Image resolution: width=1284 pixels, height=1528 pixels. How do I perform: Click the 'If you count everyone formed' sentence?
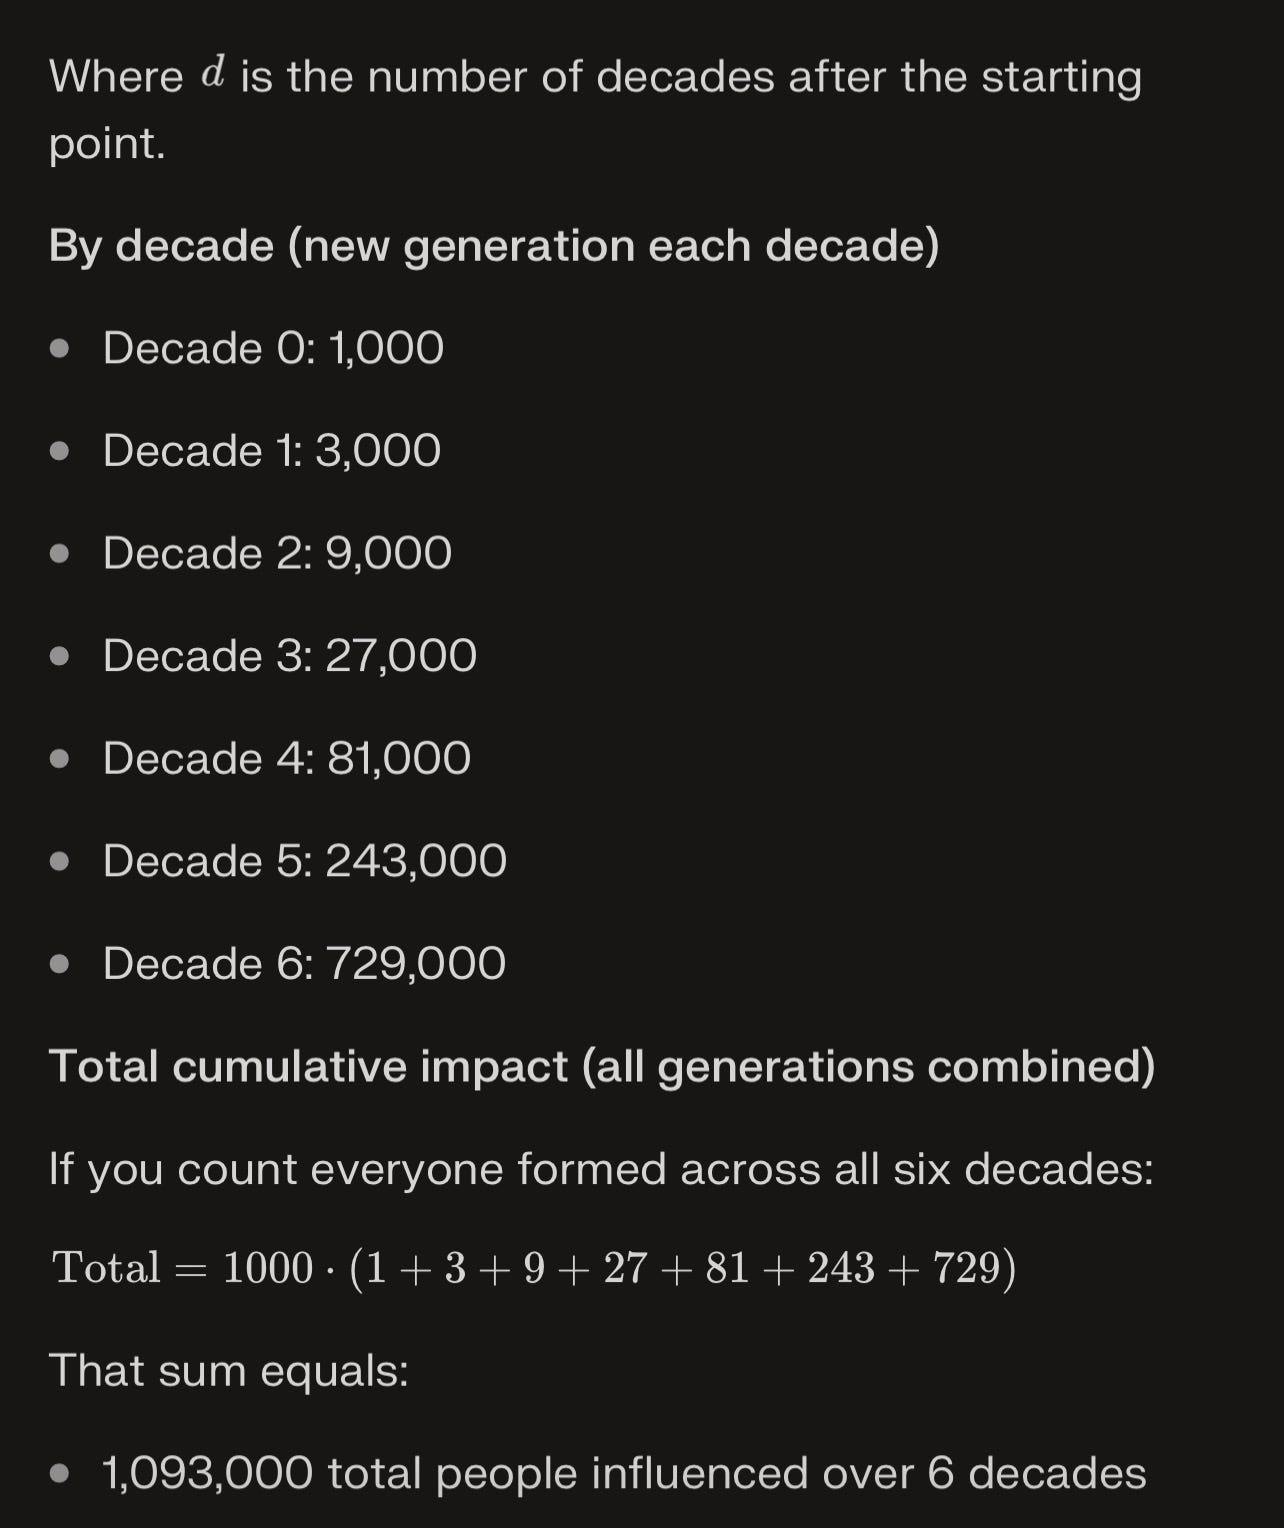(601, 1169)
